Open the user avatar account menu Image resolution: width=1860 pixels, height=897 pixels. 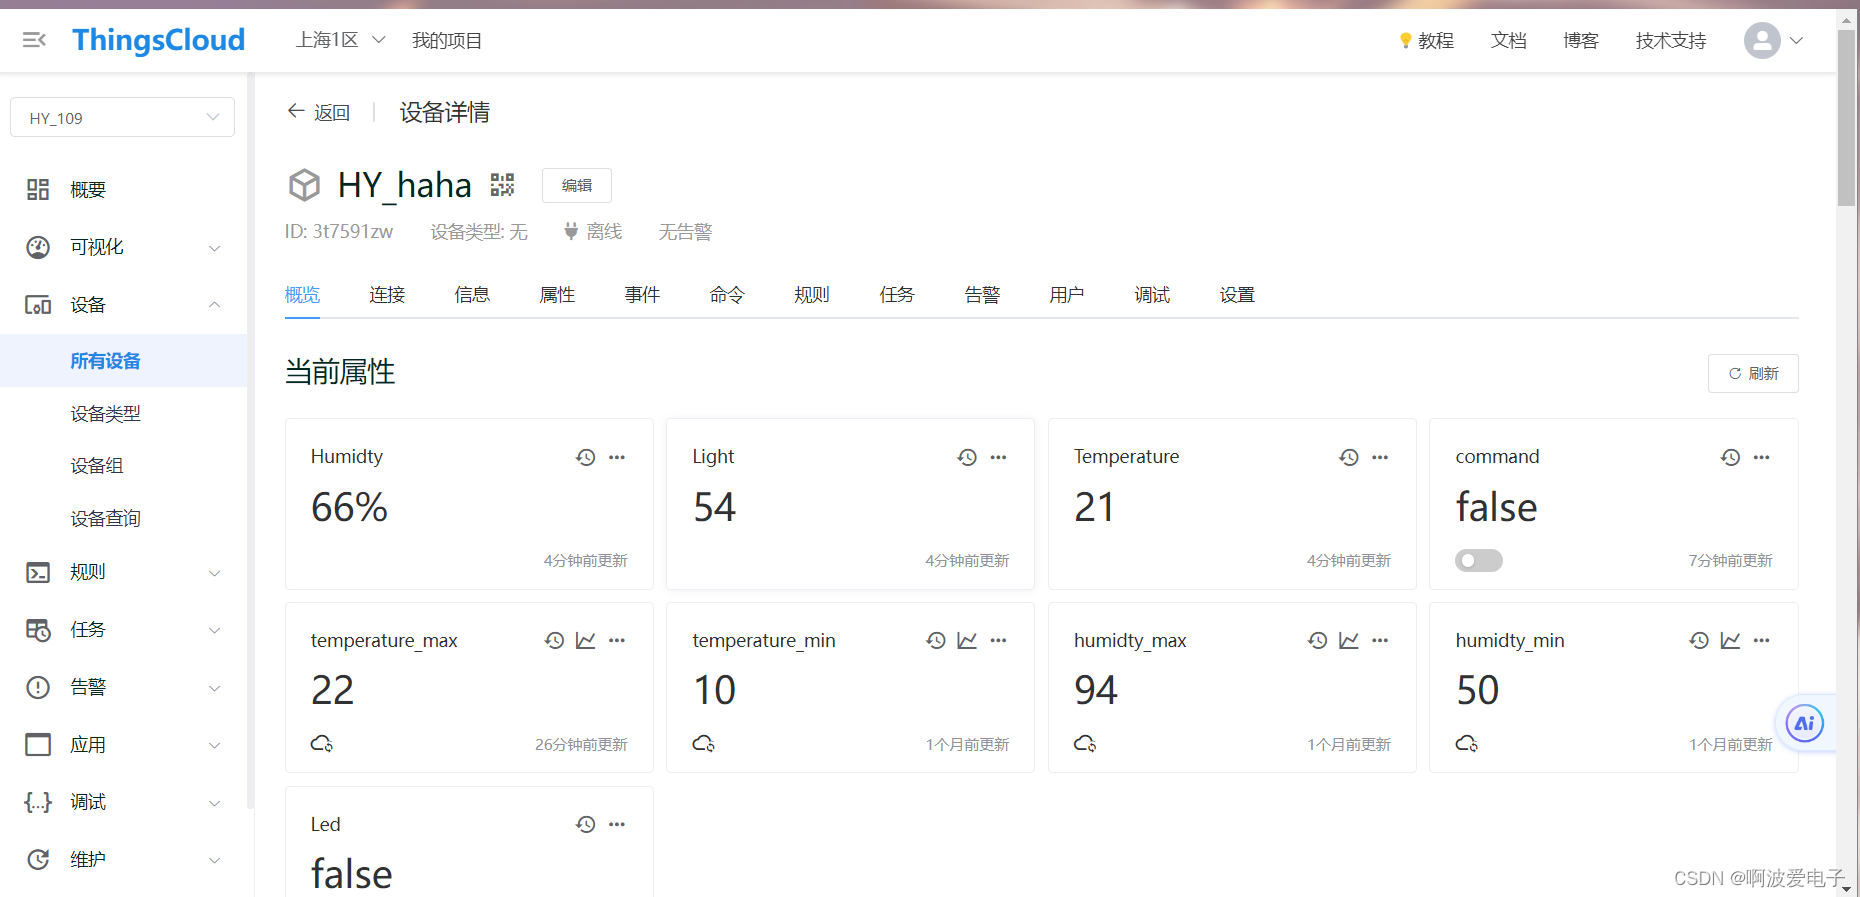pyautogui.click(x=1773, y=40)
